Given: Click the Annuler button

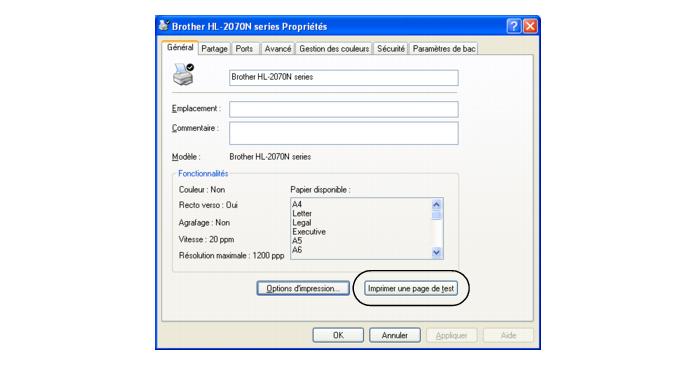Looking at the screenshot, I should (x=395, y=335).
